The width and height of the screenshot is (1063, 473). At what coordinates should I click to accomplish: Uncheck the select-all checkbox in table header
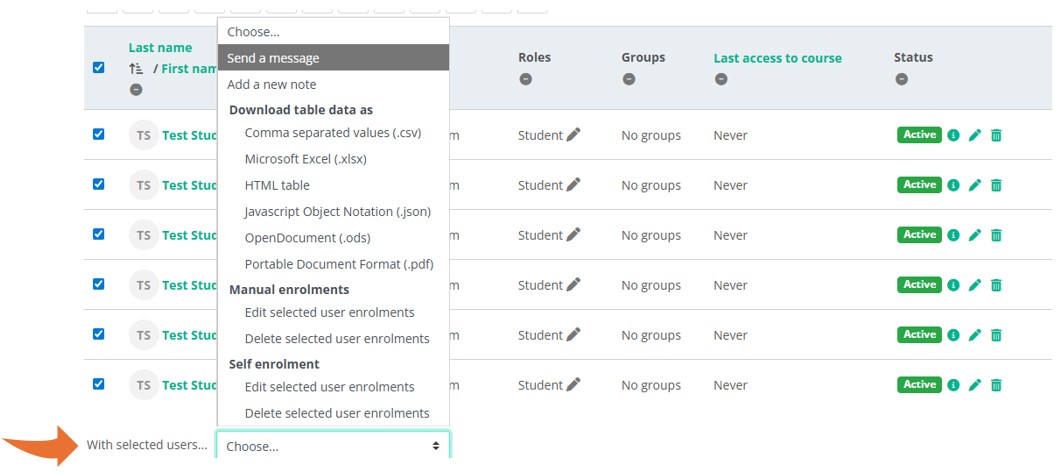[x=98, y=68]
